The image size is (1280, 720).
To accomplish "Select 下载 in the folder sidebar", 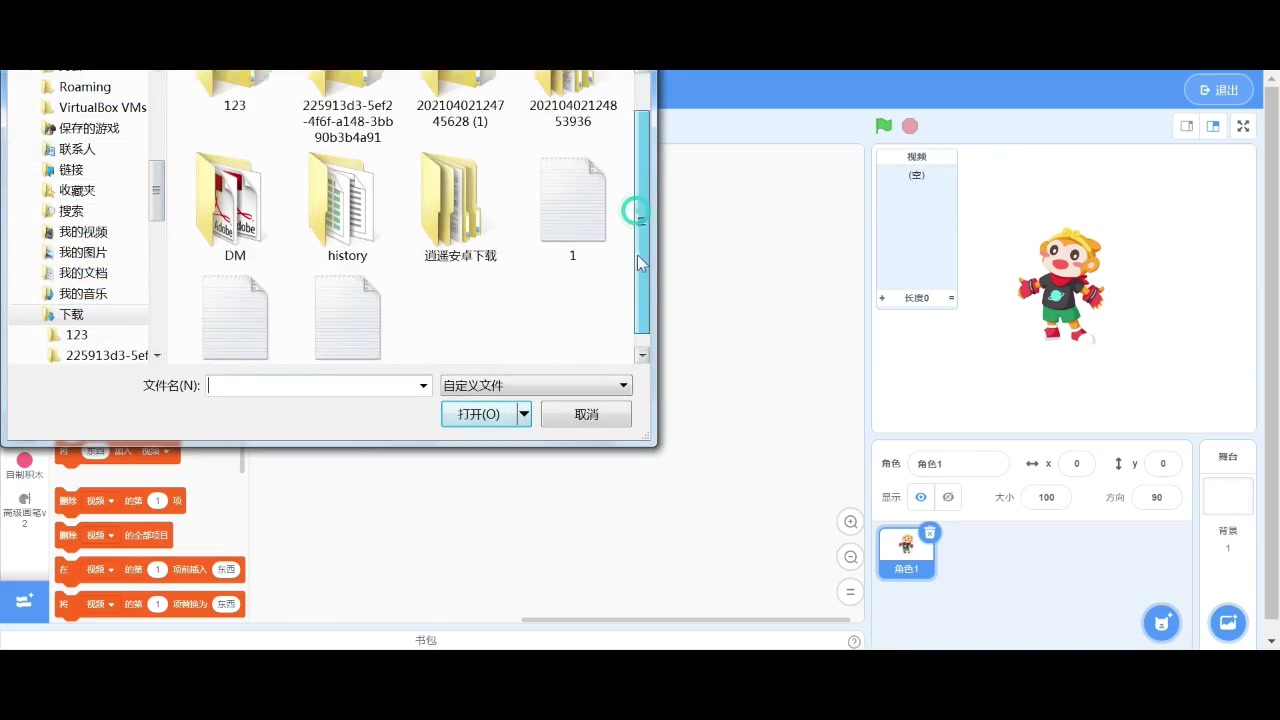I will [71, 314].
